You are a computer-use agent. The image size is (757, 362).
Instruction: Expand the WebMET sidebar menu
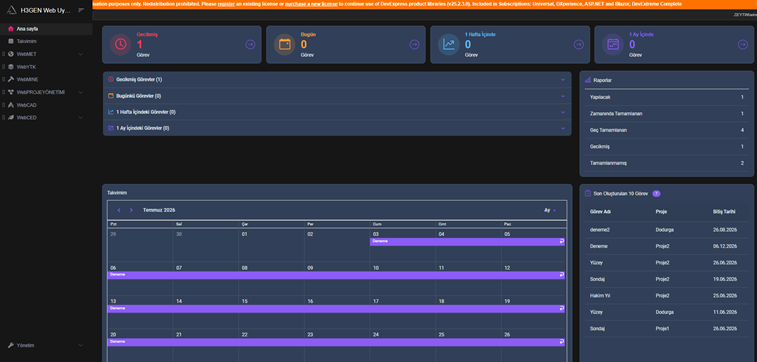(46, 54)
